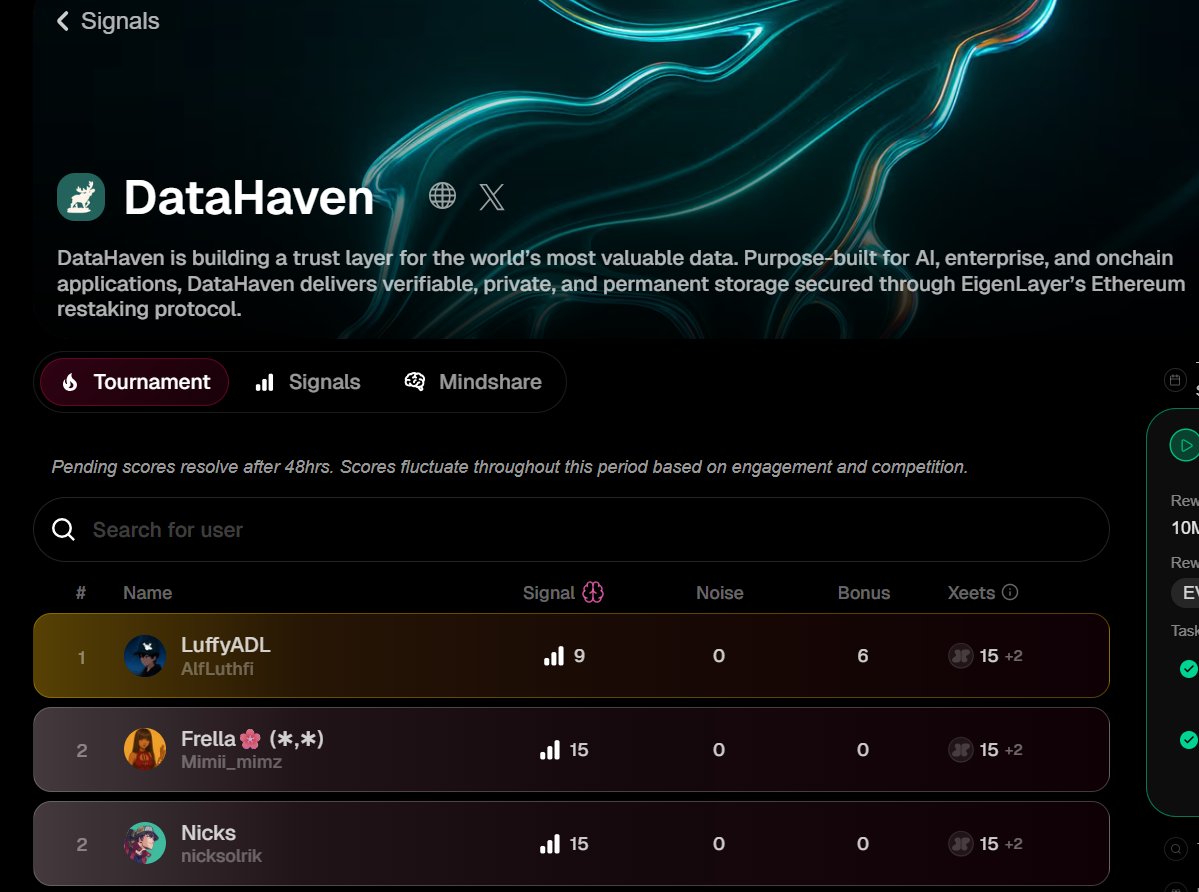Image resolution: width=1199 pixels, height=892 pixels.
Task: Focus the Search for user field
Action: [571, 530]
